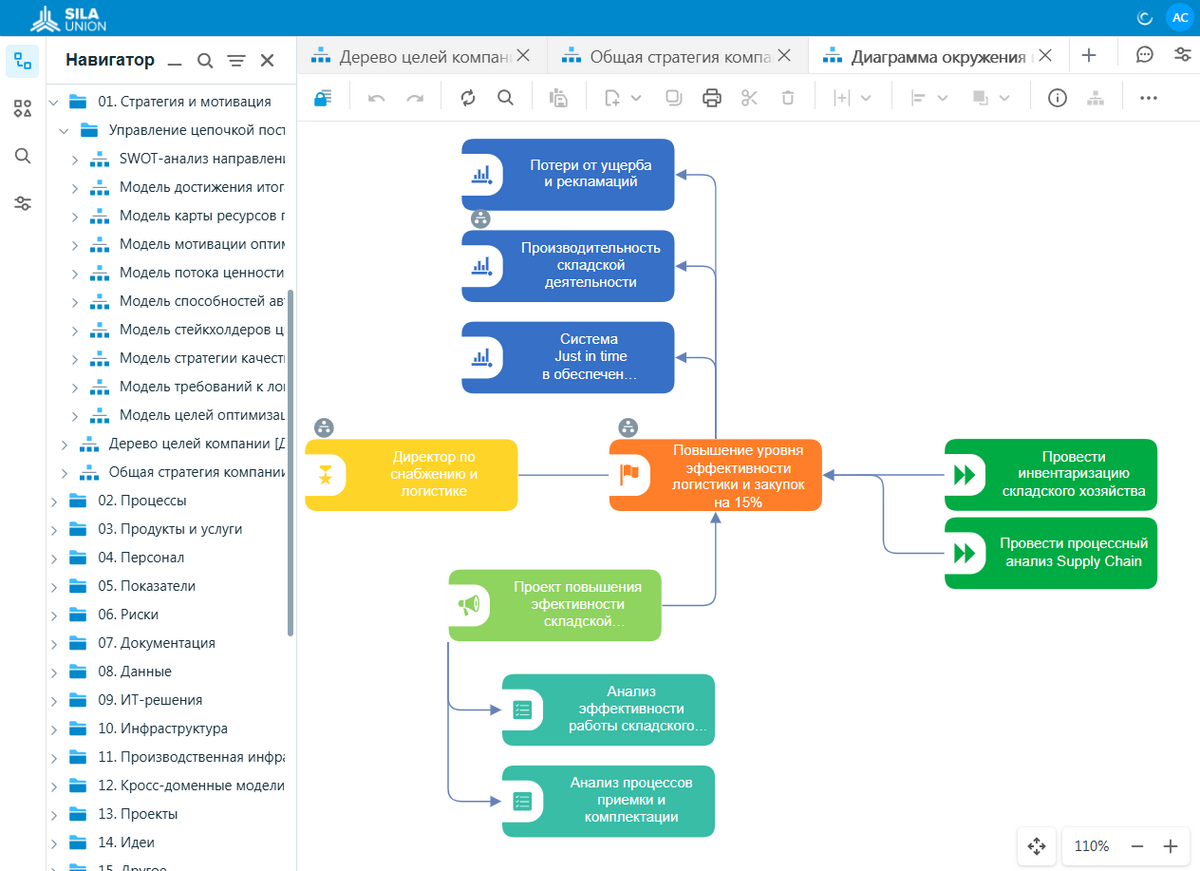The image size is (1200, 871).
Task: Expand the 05. Показатели folder
Action: tap(54, 586)
